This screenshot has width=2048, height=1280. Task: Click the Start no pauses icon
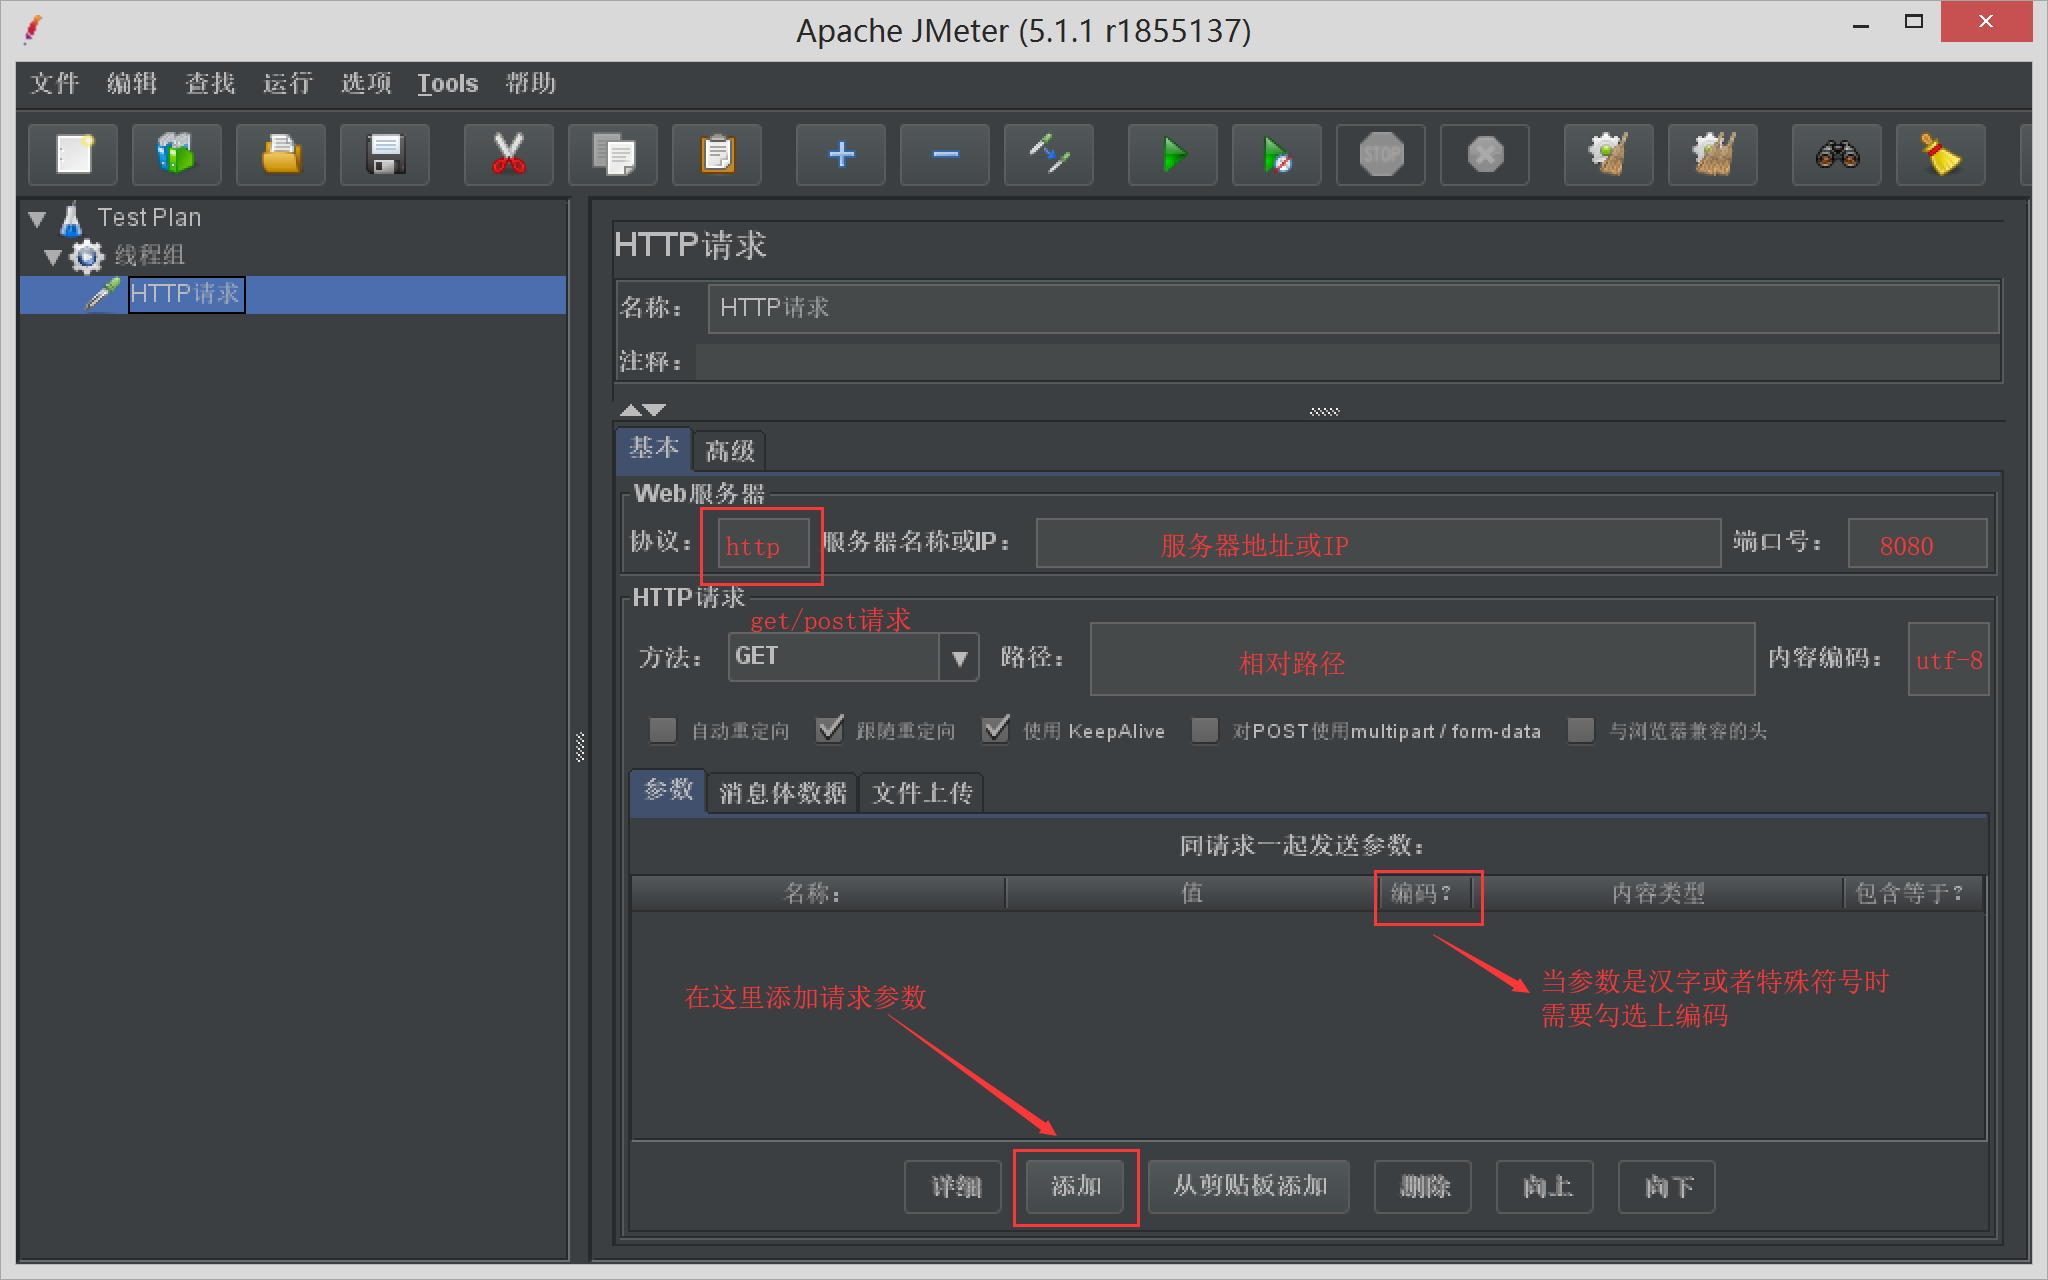[x=1276, y=155]
